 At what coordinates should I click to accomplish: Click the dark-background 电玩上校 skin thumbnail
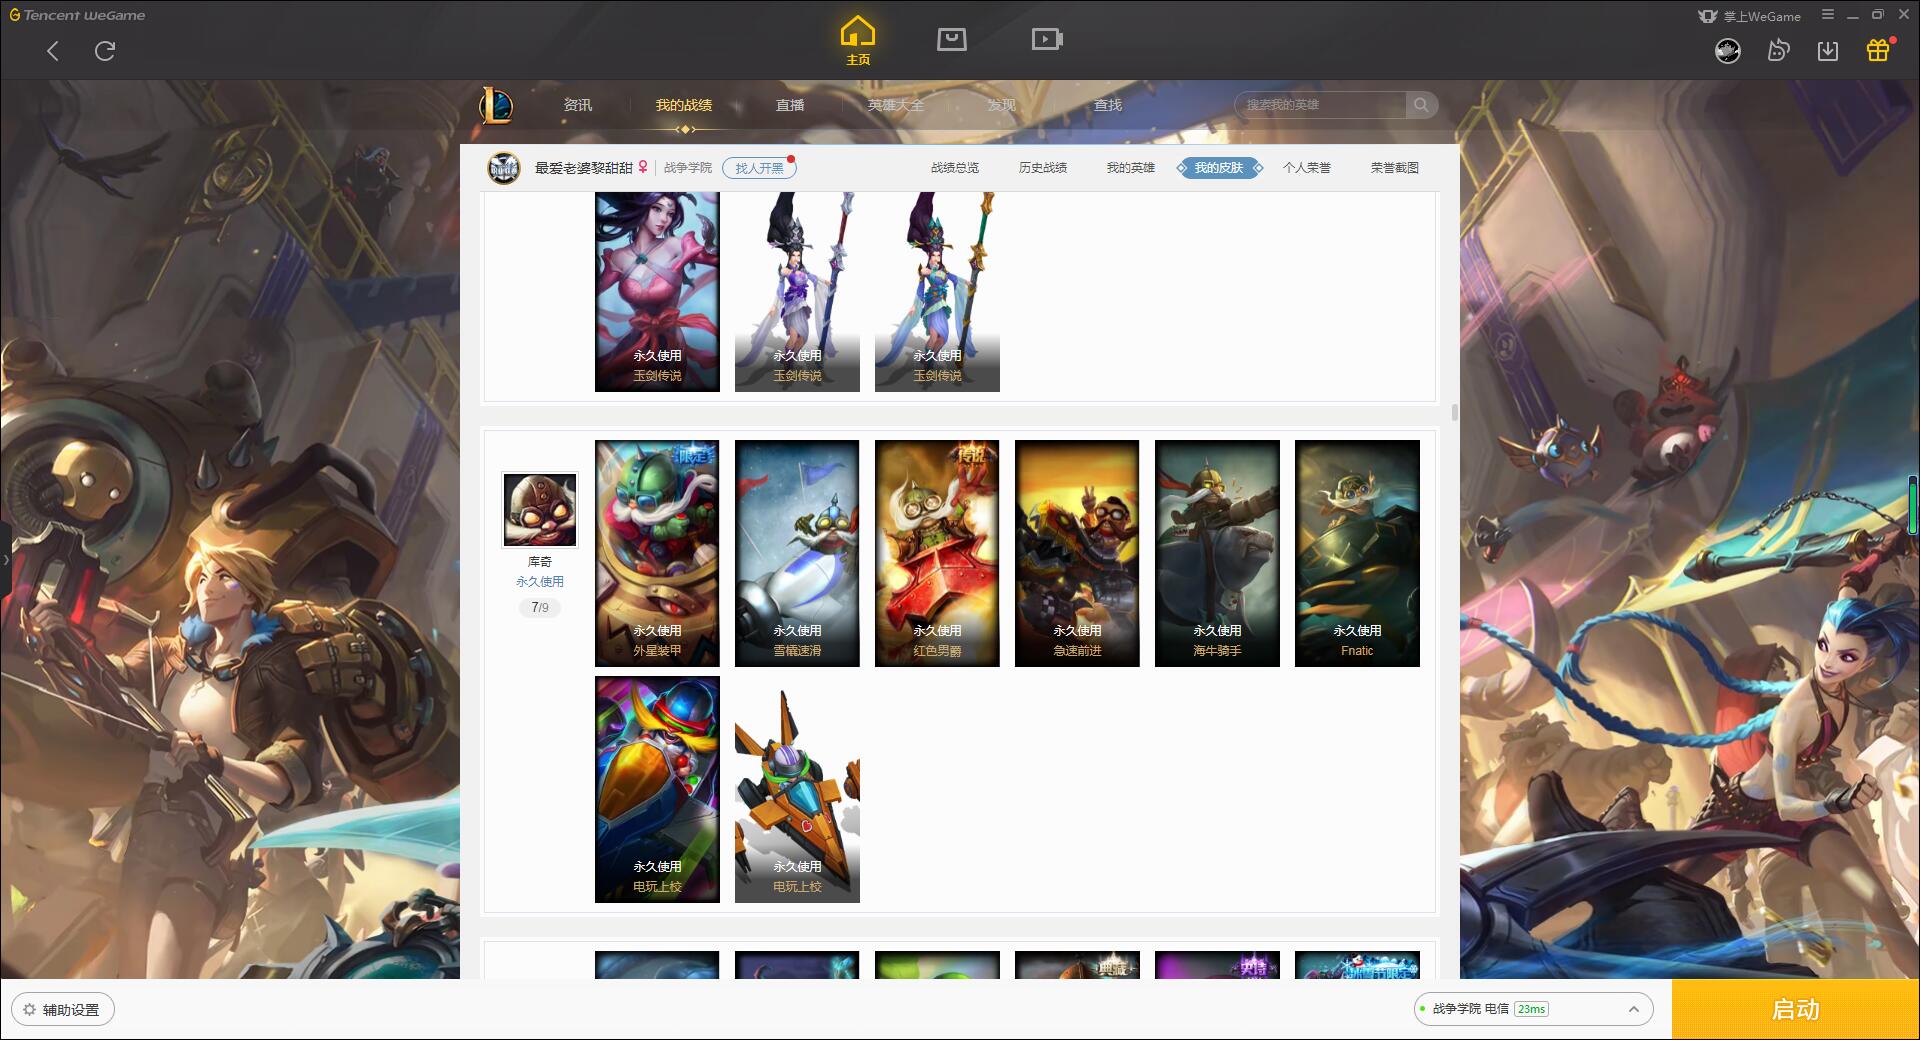coord(657,789)
